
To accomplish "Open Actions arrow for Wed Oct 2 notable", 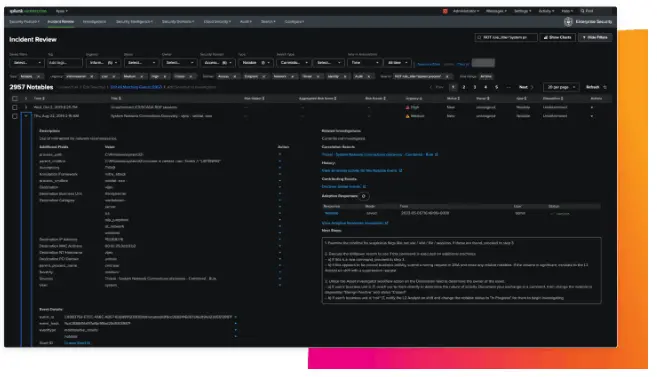I will (592, 107).
